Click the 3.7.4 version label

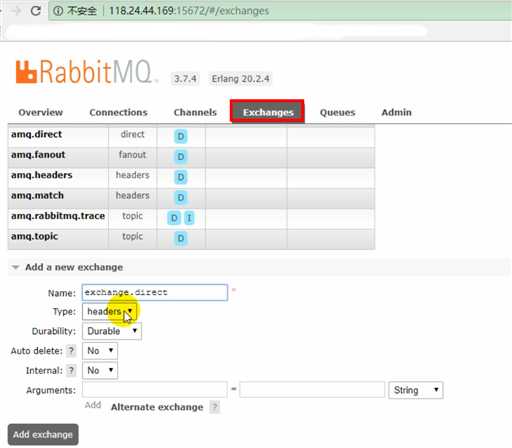(x=185, y=79)
